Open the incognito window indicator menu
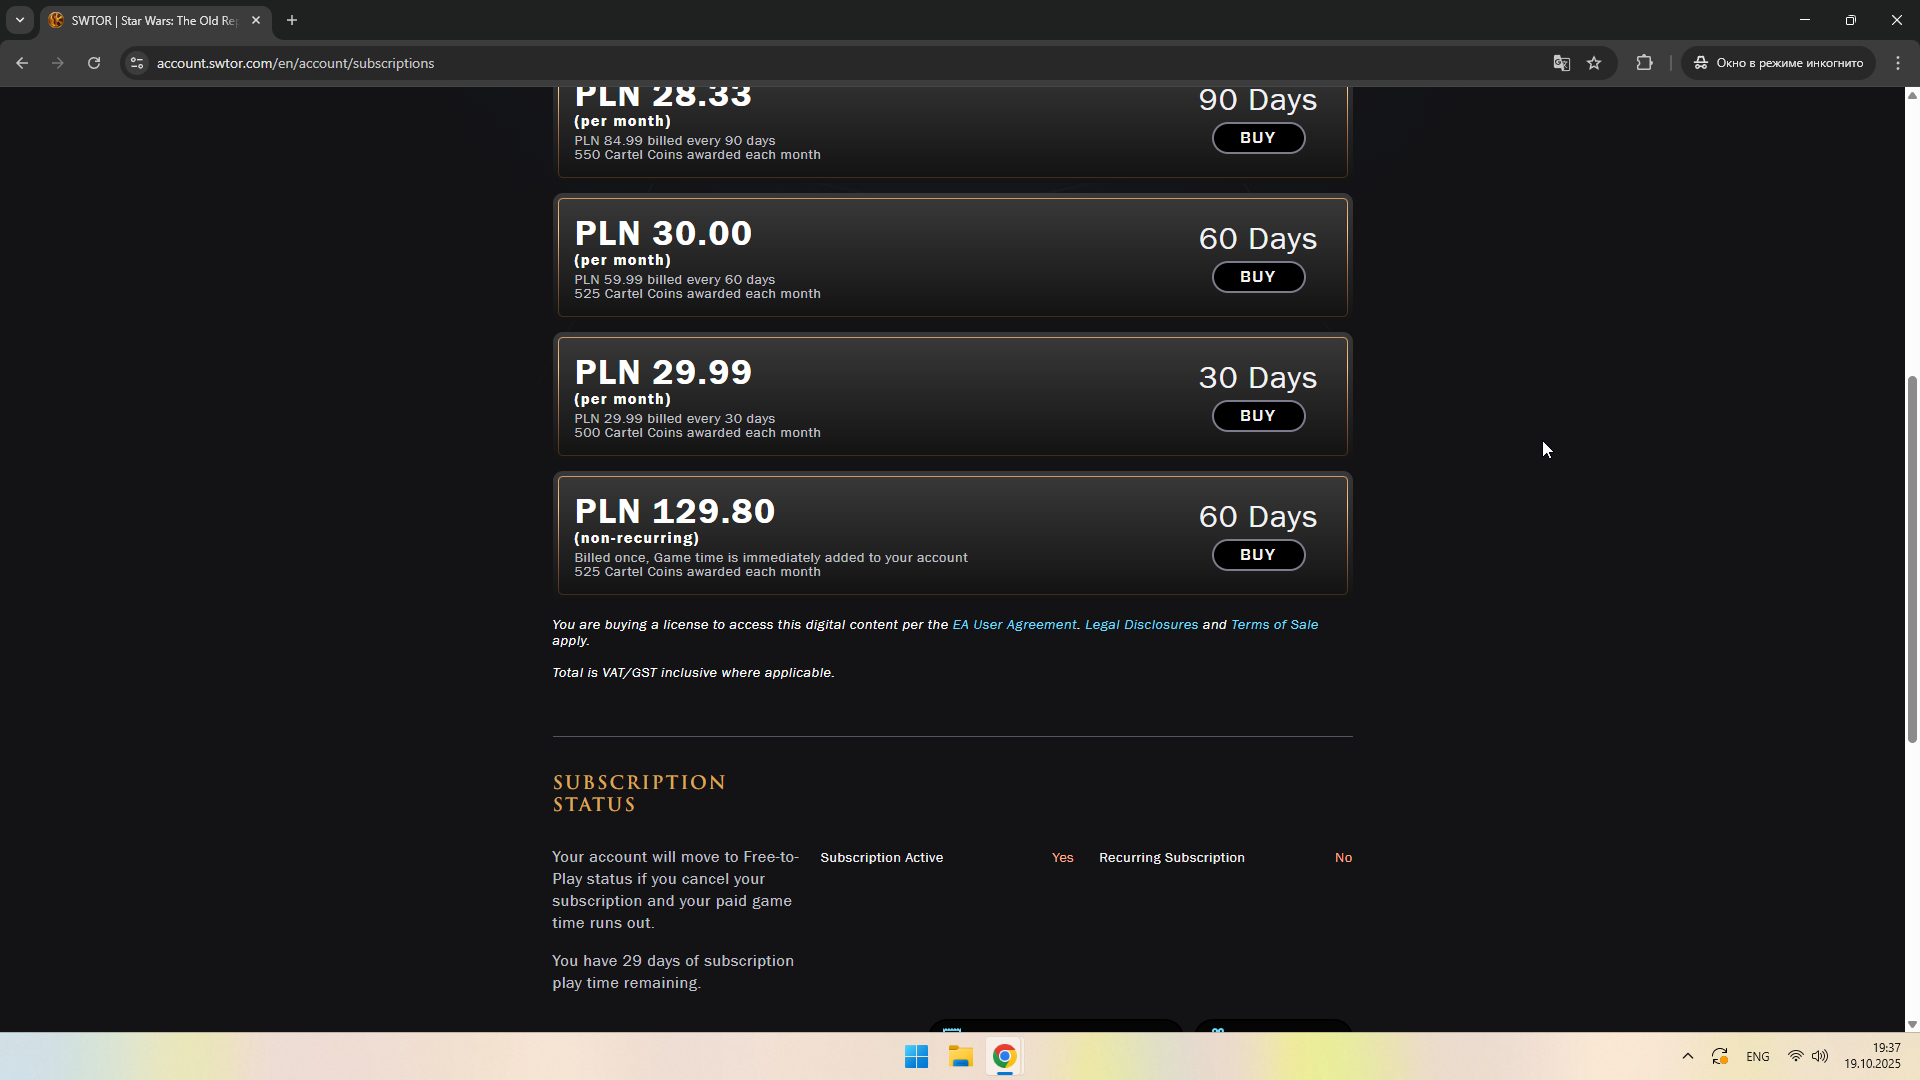The height and width of the screenshot is (1080, 1920). [1779, 63]
